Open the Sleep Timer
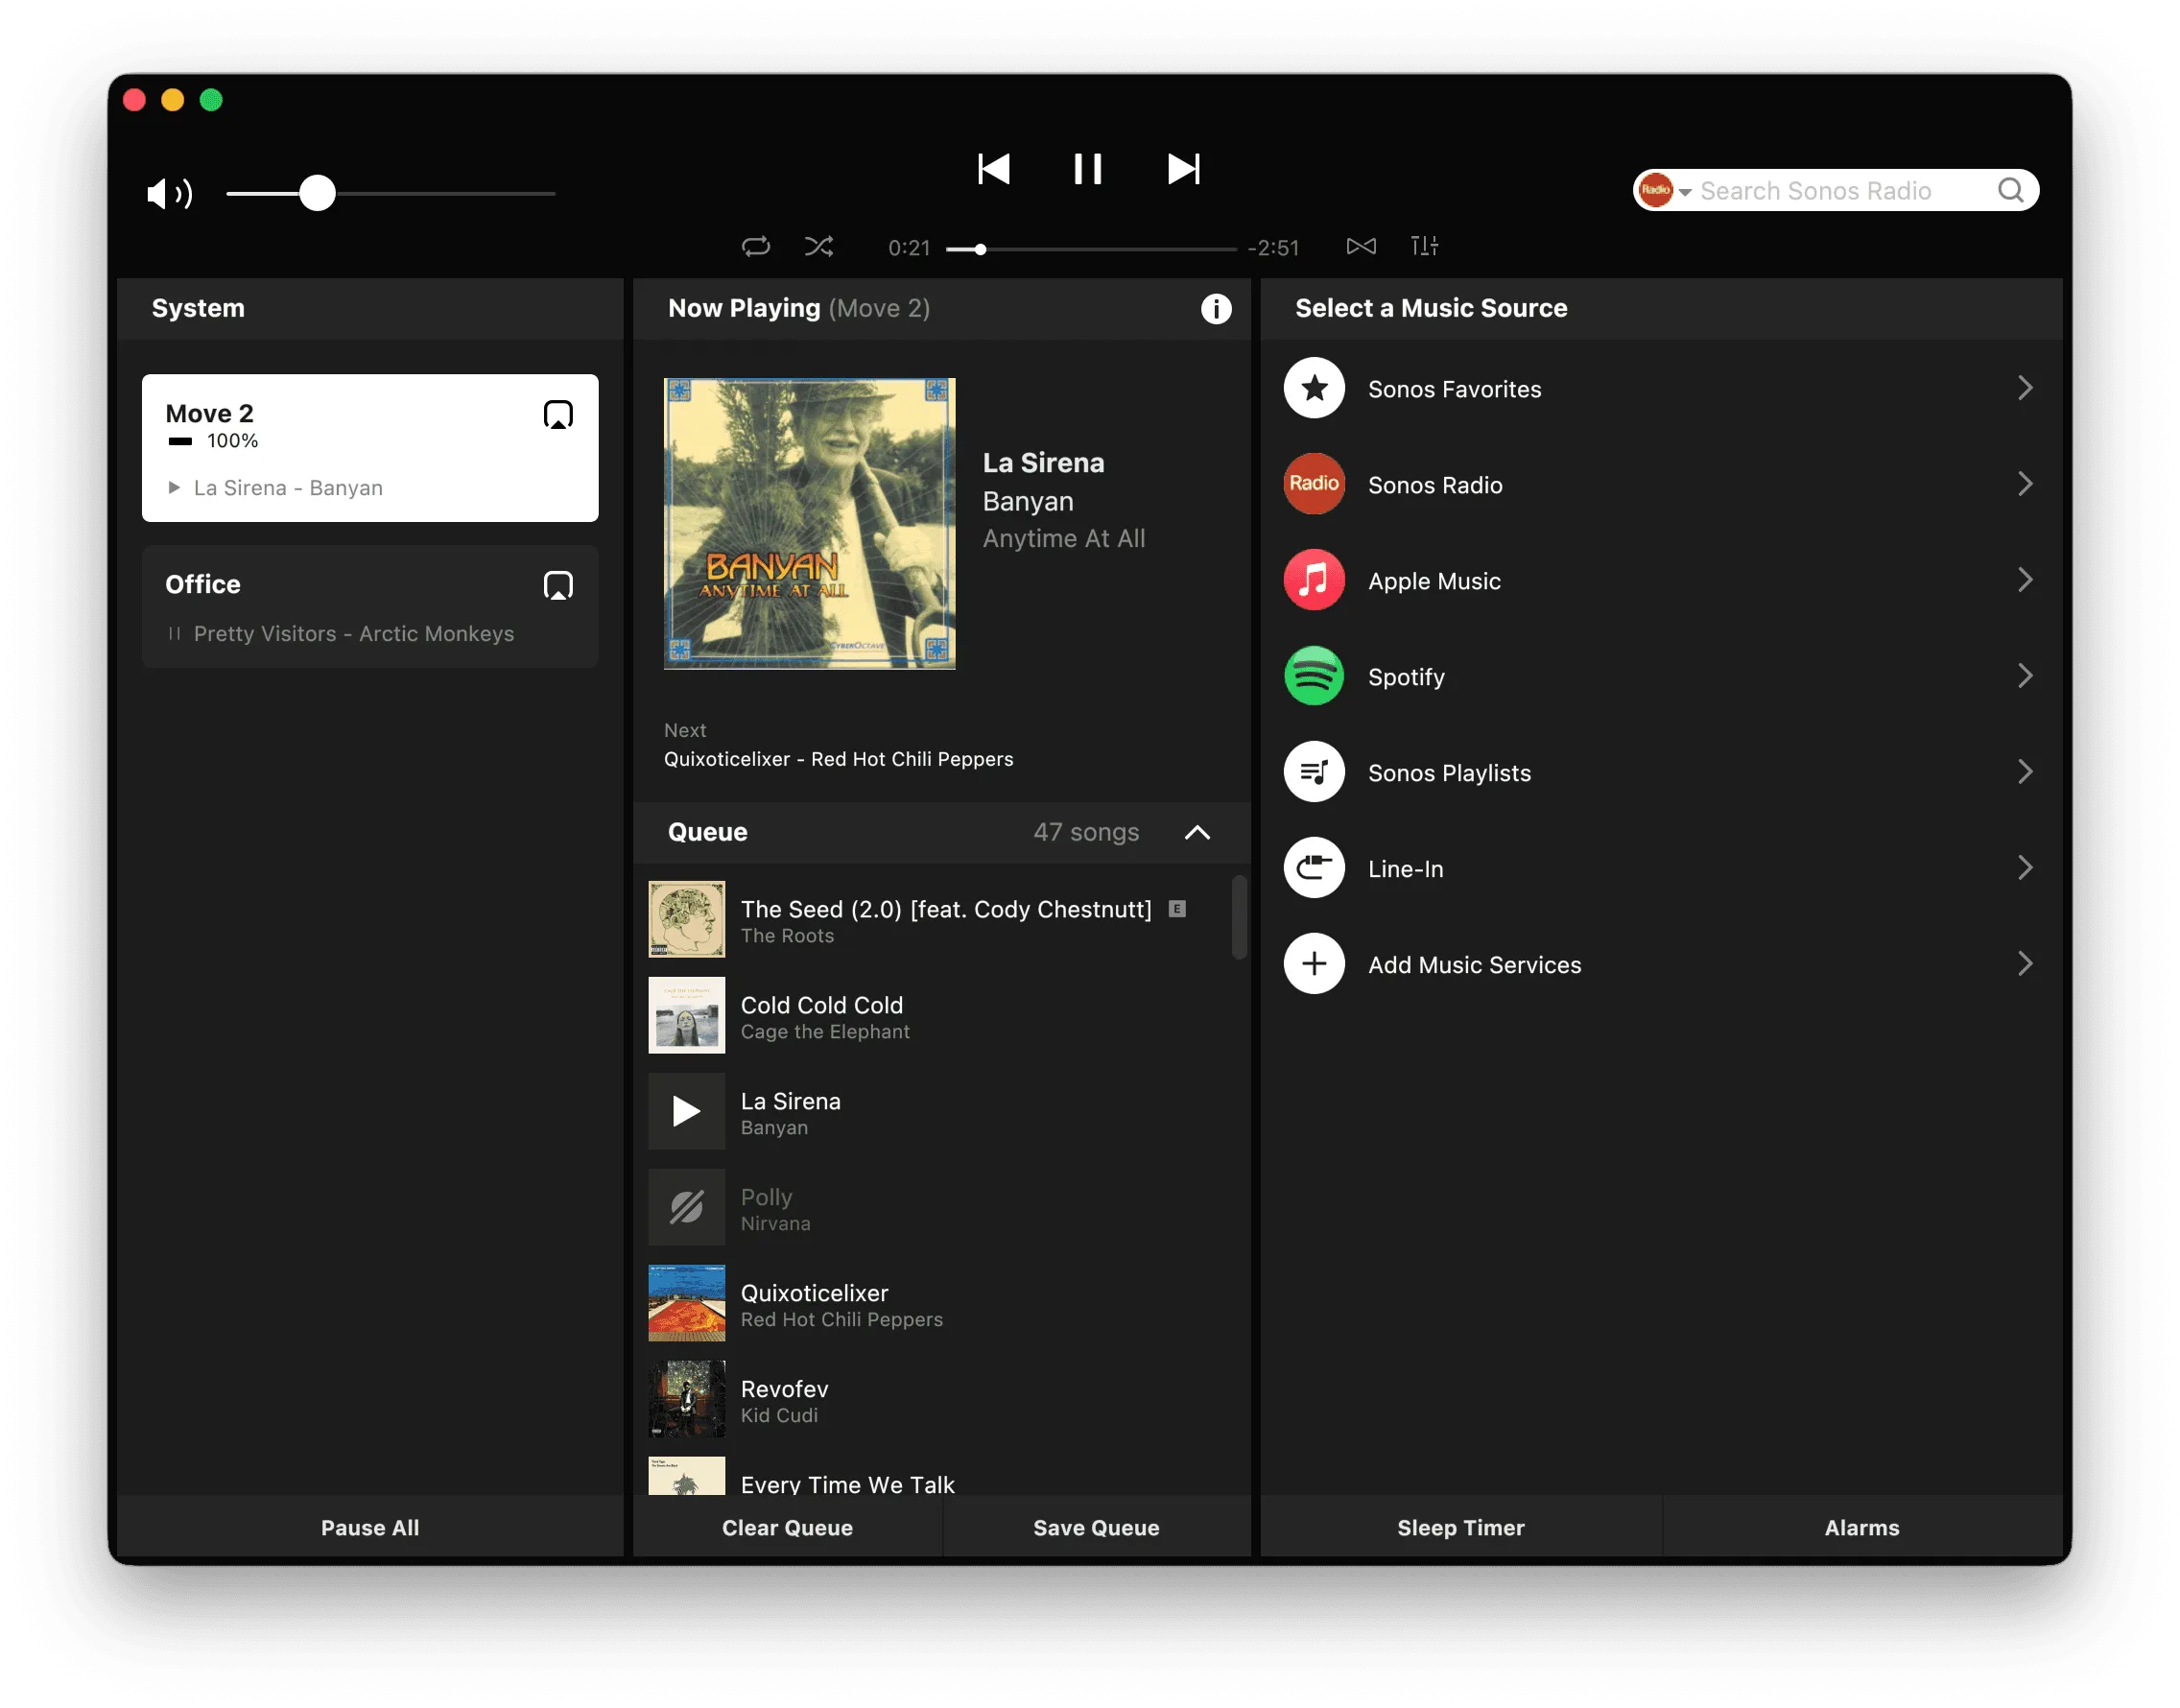The image size is (2180, 1708). click(1461, 1527)
